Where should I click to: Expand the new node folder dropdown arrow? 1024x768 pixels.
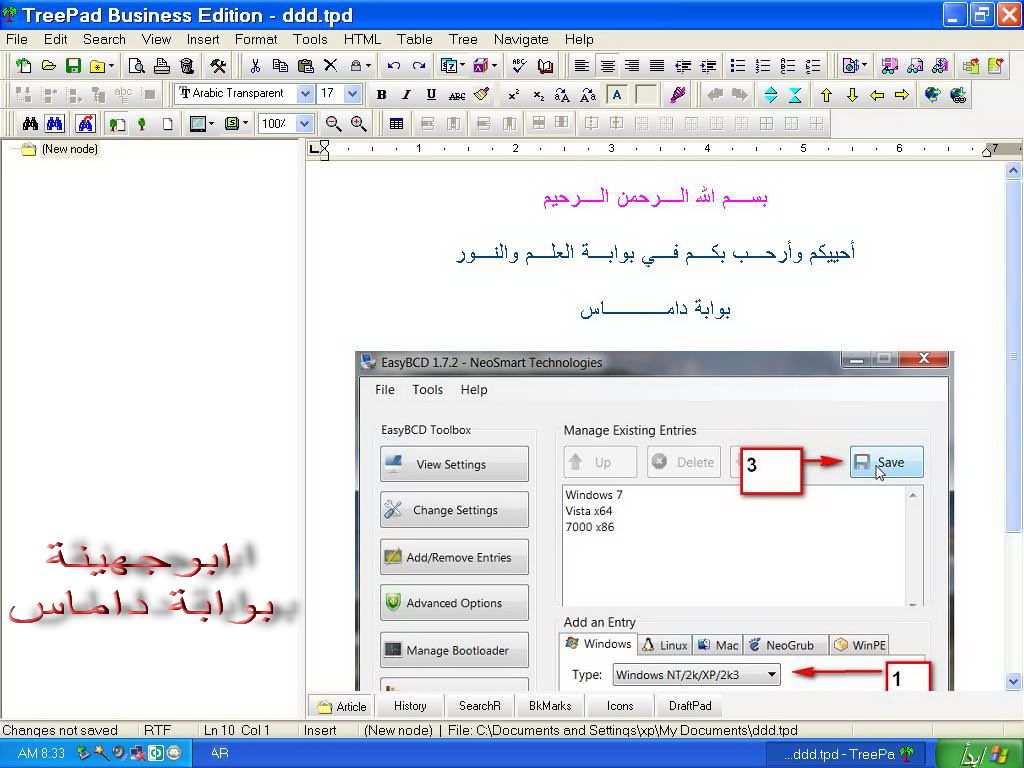tap(112, 65)
